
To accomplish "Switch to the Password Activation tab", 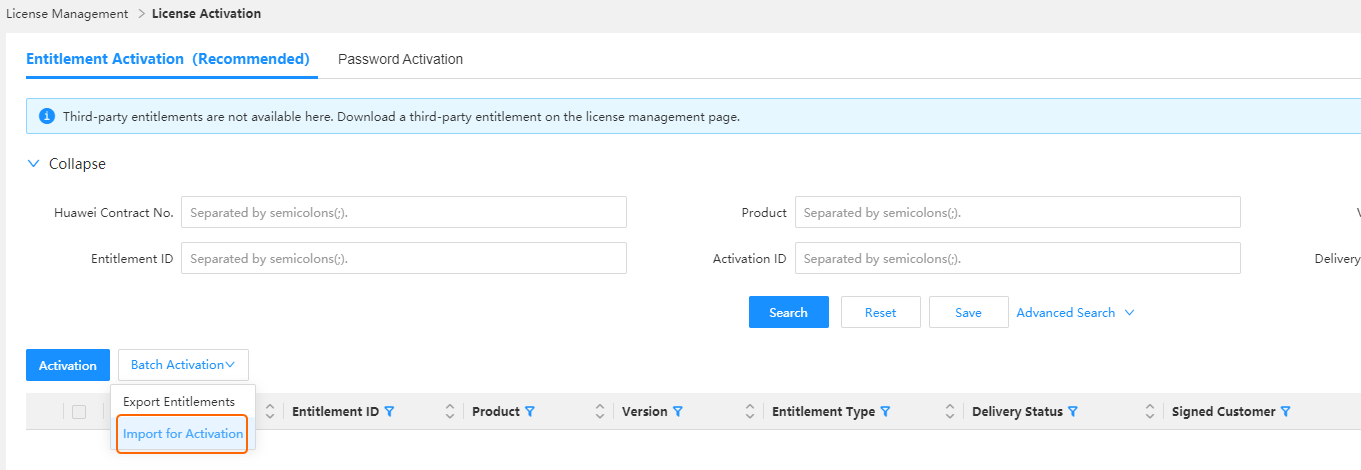I will pos(400,59).
